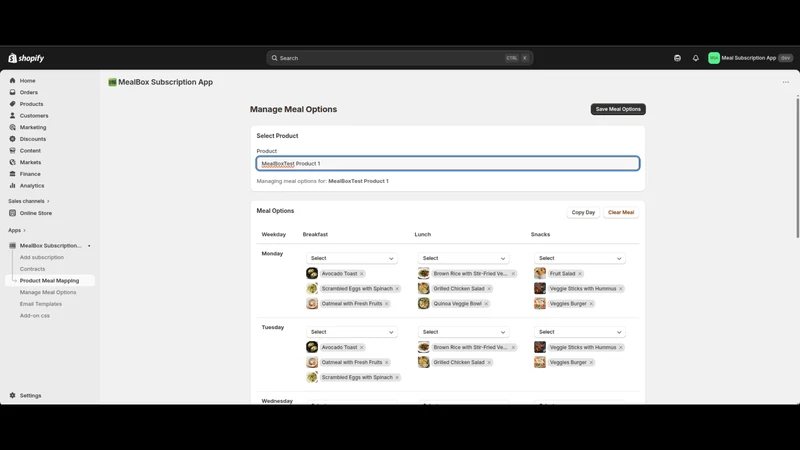Open Products section
800x450 pixels.
pos(31,104)
